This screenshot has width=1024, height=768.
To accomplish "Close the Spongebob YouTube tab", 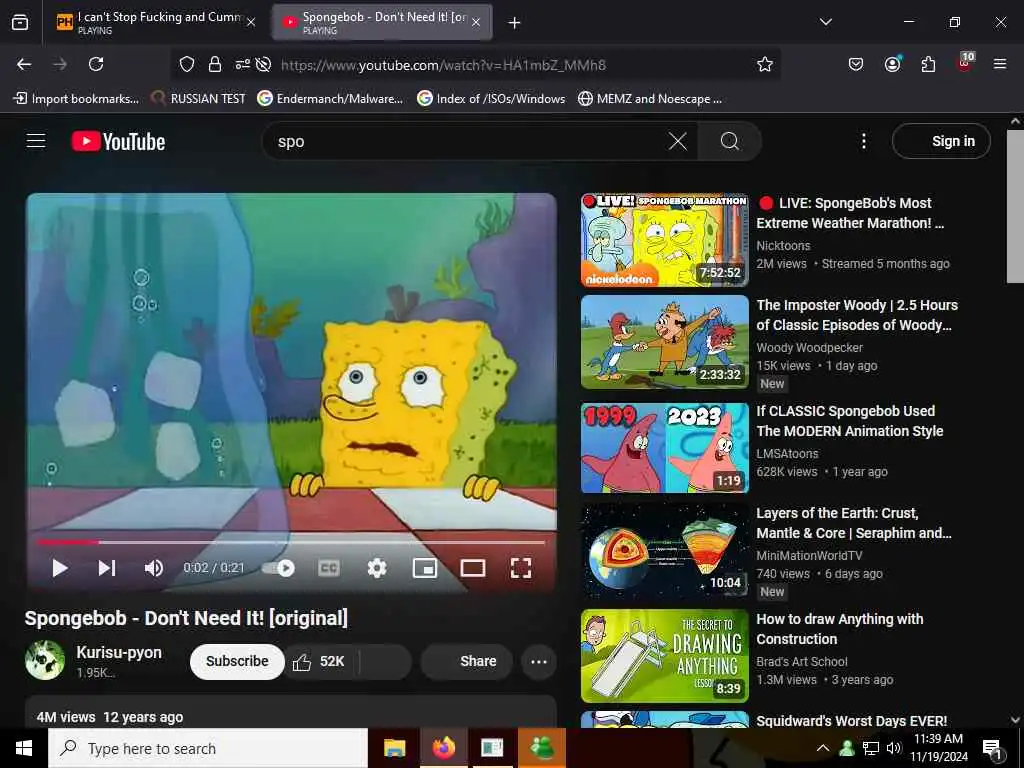I will coord(476,22).
